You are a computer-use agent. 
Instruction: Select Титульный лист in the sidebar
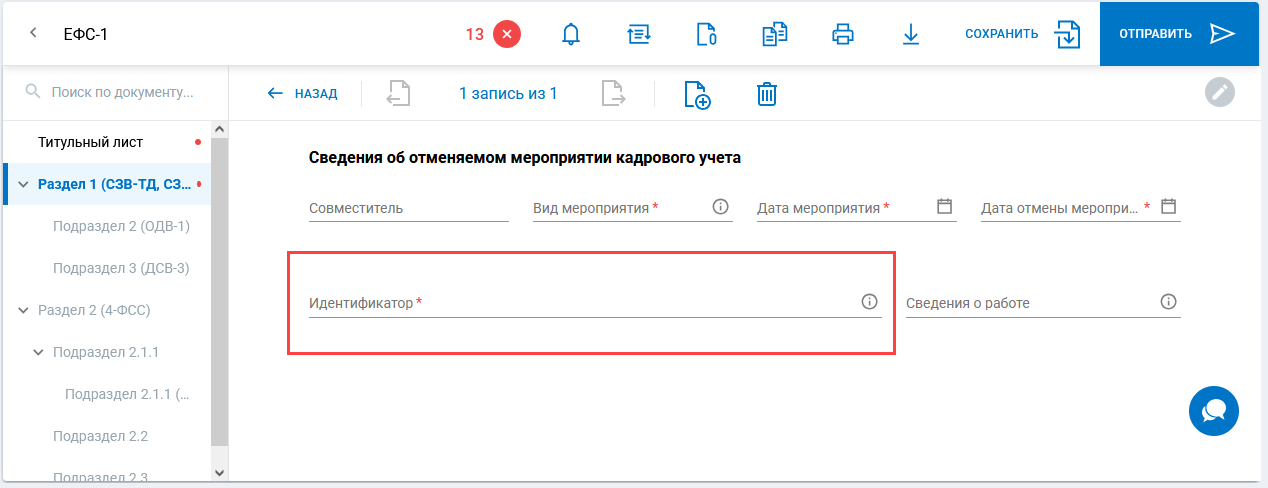click(90, 142)
